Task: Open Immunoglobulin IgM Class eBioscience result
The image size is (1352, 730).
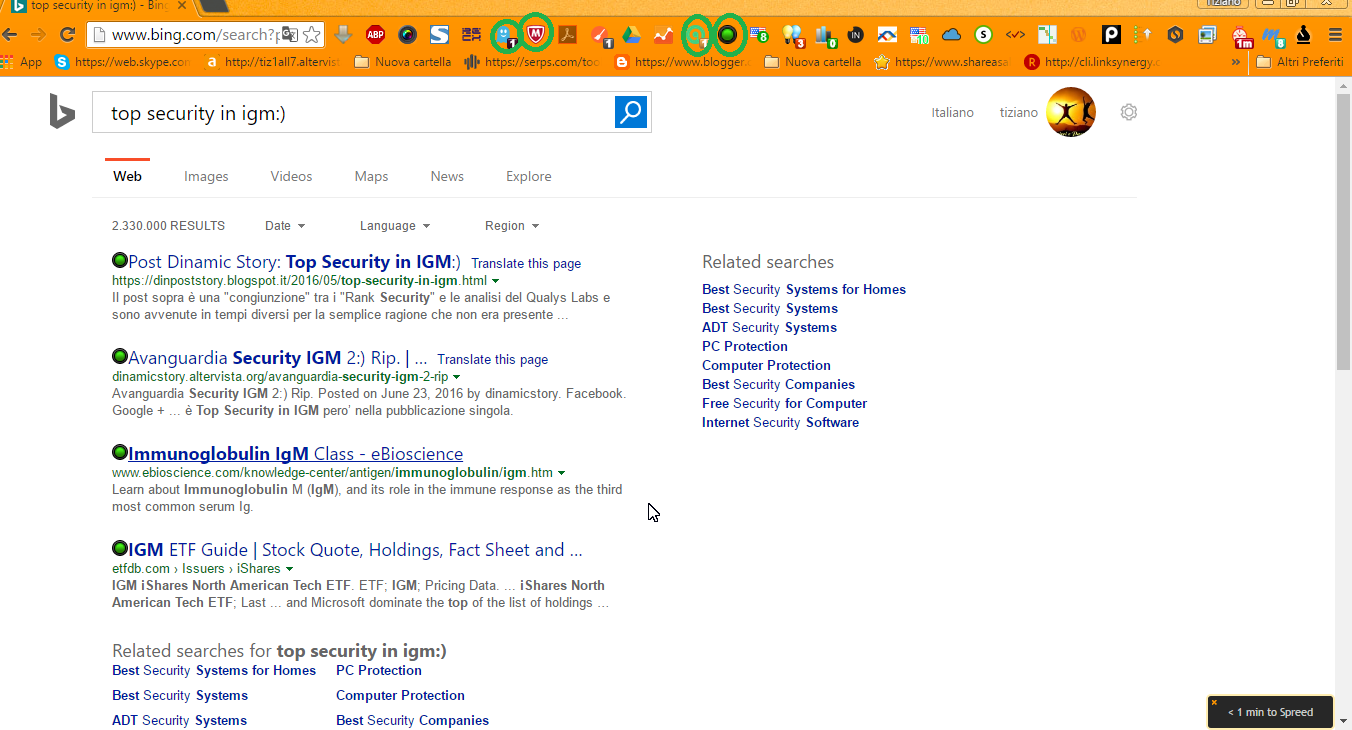Action: tap(295, 454)
